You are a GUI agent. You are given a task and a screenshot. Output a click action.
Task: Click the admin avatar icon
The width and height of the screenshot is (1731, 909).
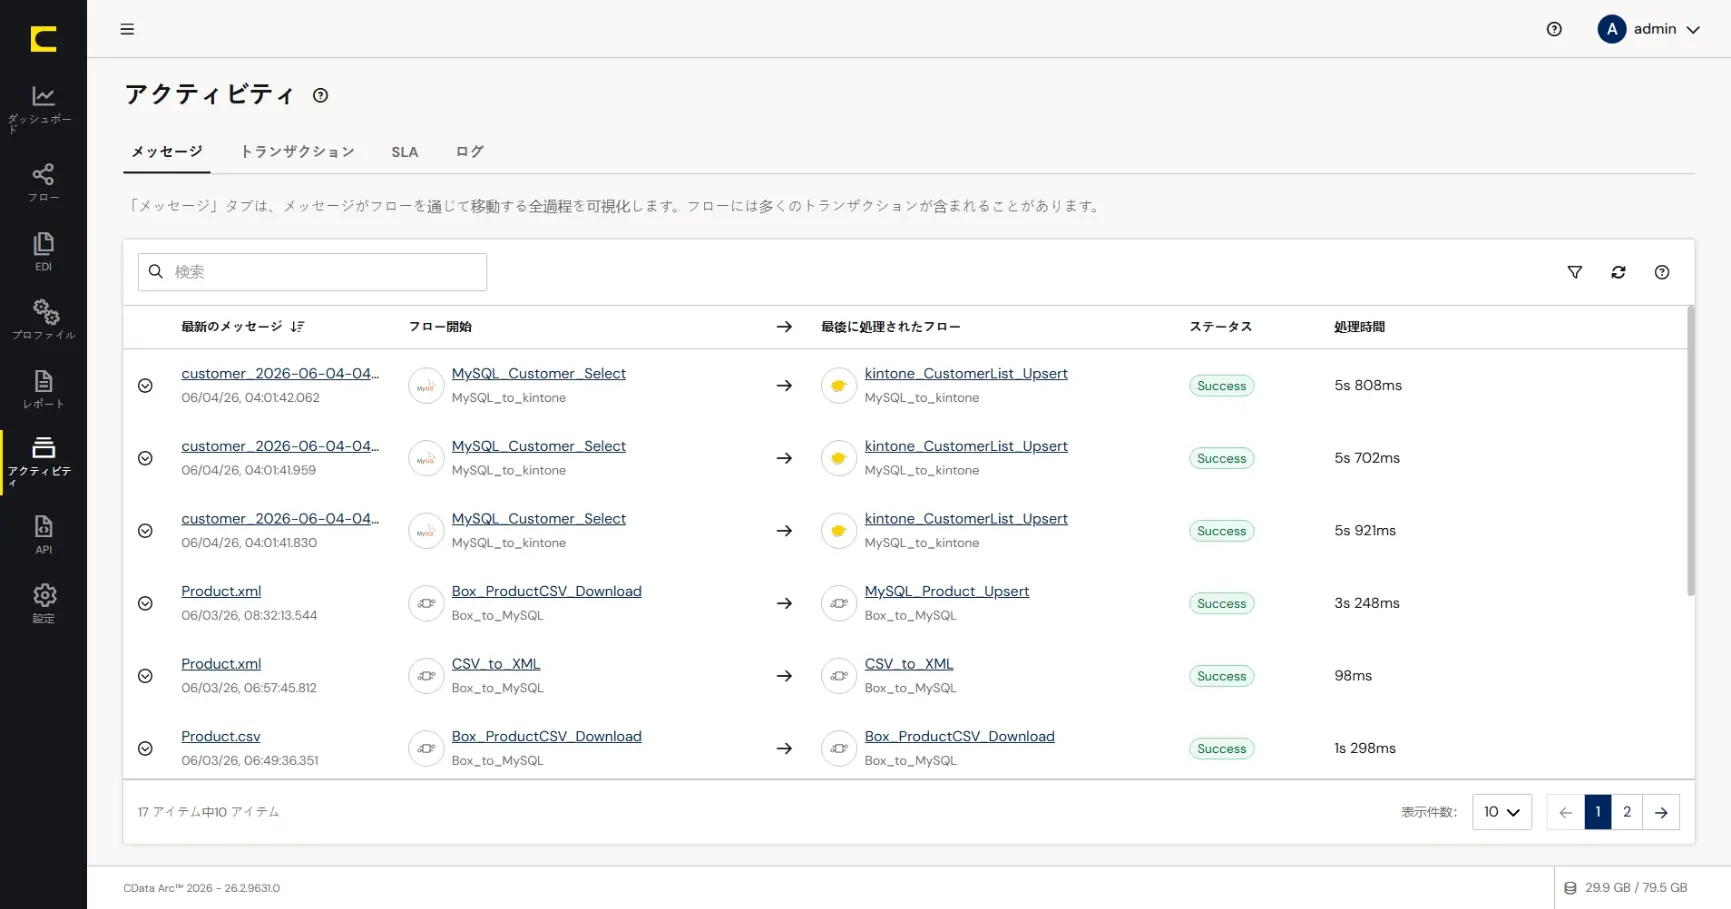tap(1611, 29)
